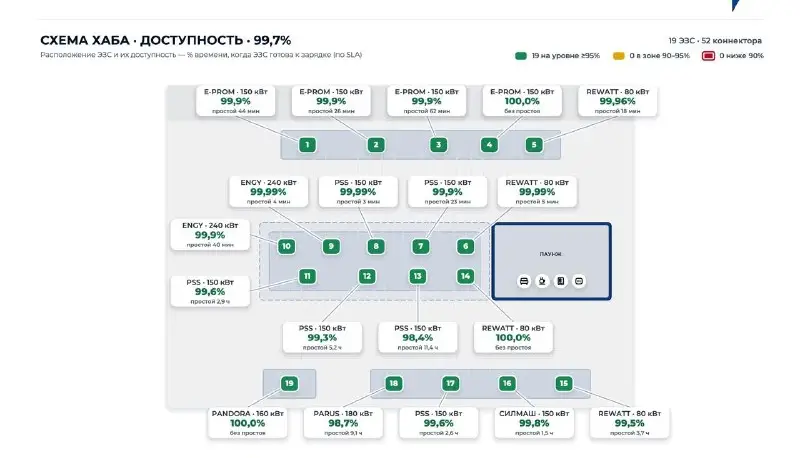Click the yellow legend swatch for 90-95% zone
Viewport: 800px width, 458px height.
tap(618, 56)
